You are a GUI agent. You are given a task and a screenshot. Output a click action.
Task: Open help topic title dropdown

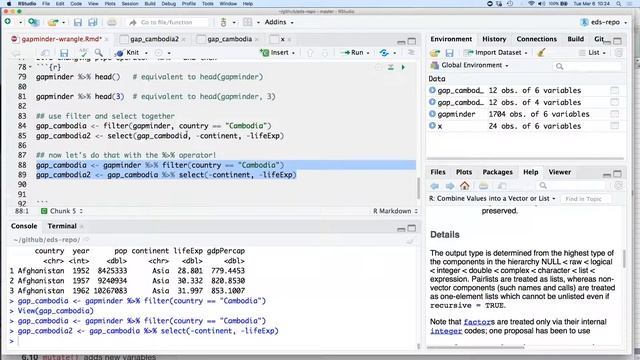pyautogui.click(x=492, y=198)
